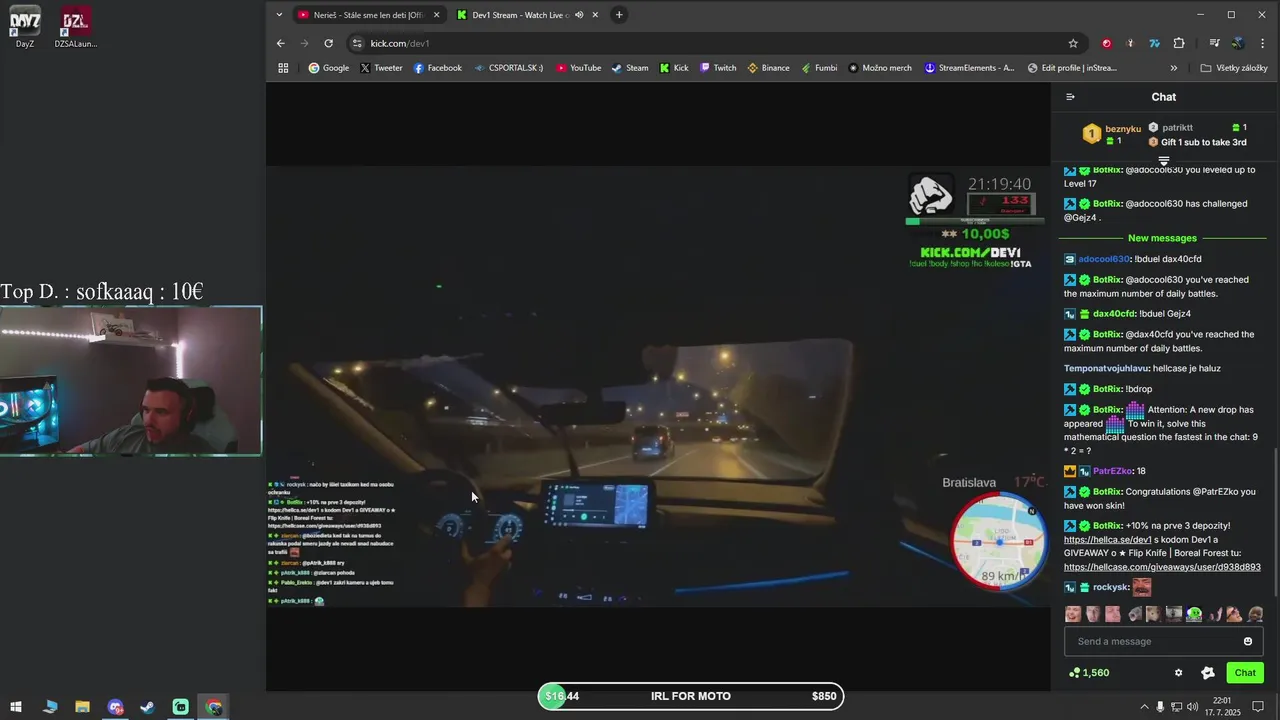Open the Facebook bookmark
This screenshot has height=720, width=1280.
pos(438,68)
